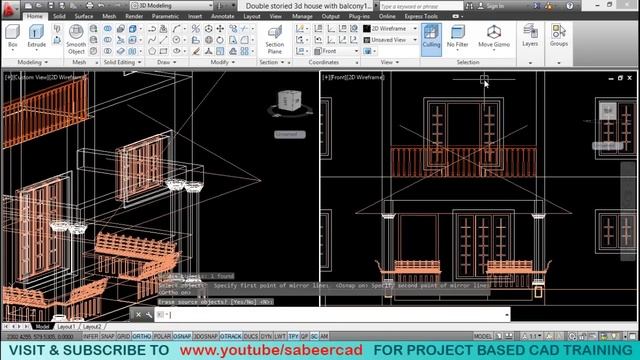
Task: Open the Layers panel button
Action: (x=530, y=35)
